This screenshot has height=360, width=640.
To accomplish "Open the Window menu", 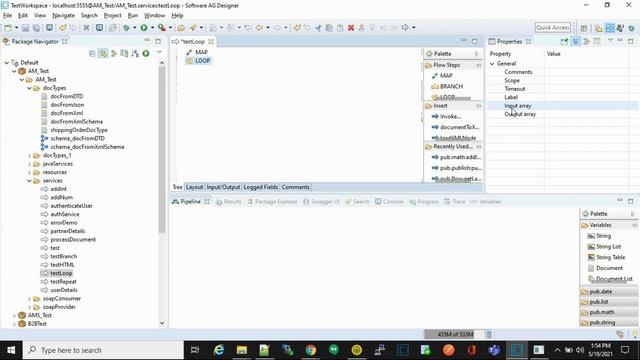I will pyautogui.click(x=154, y=16).
